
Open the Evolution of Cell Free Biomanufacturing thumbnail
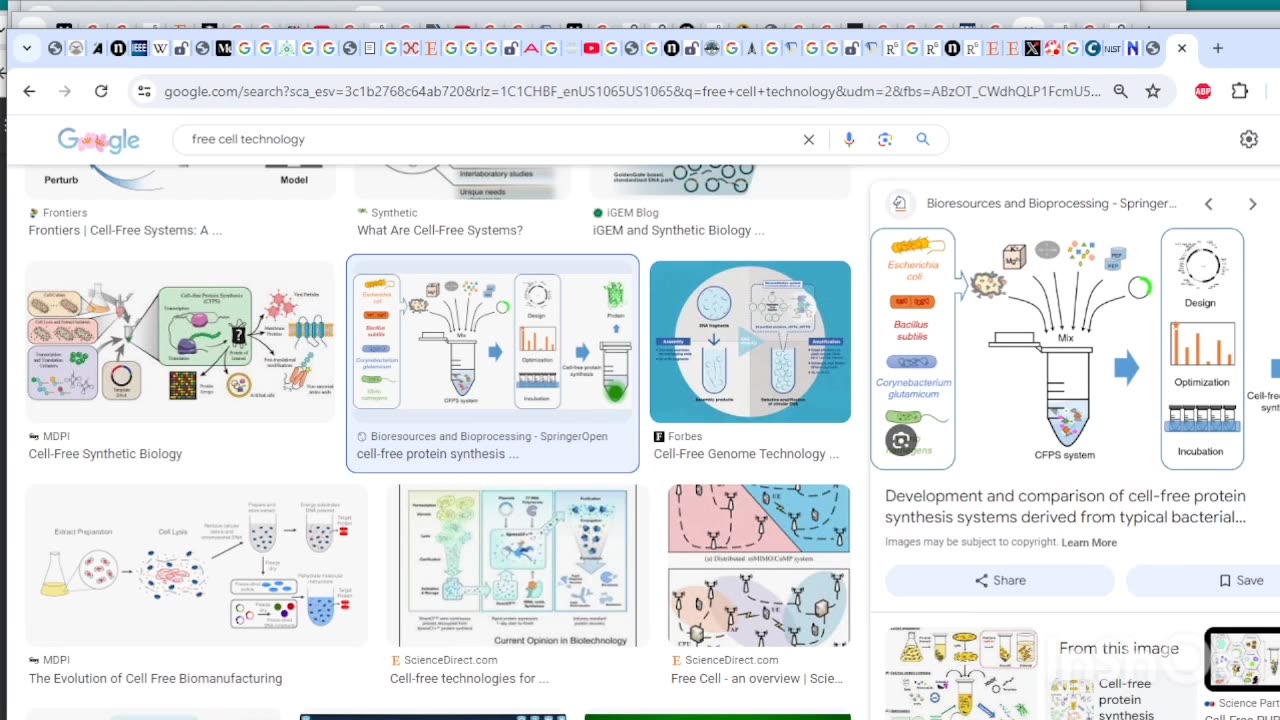click(196, 565)
